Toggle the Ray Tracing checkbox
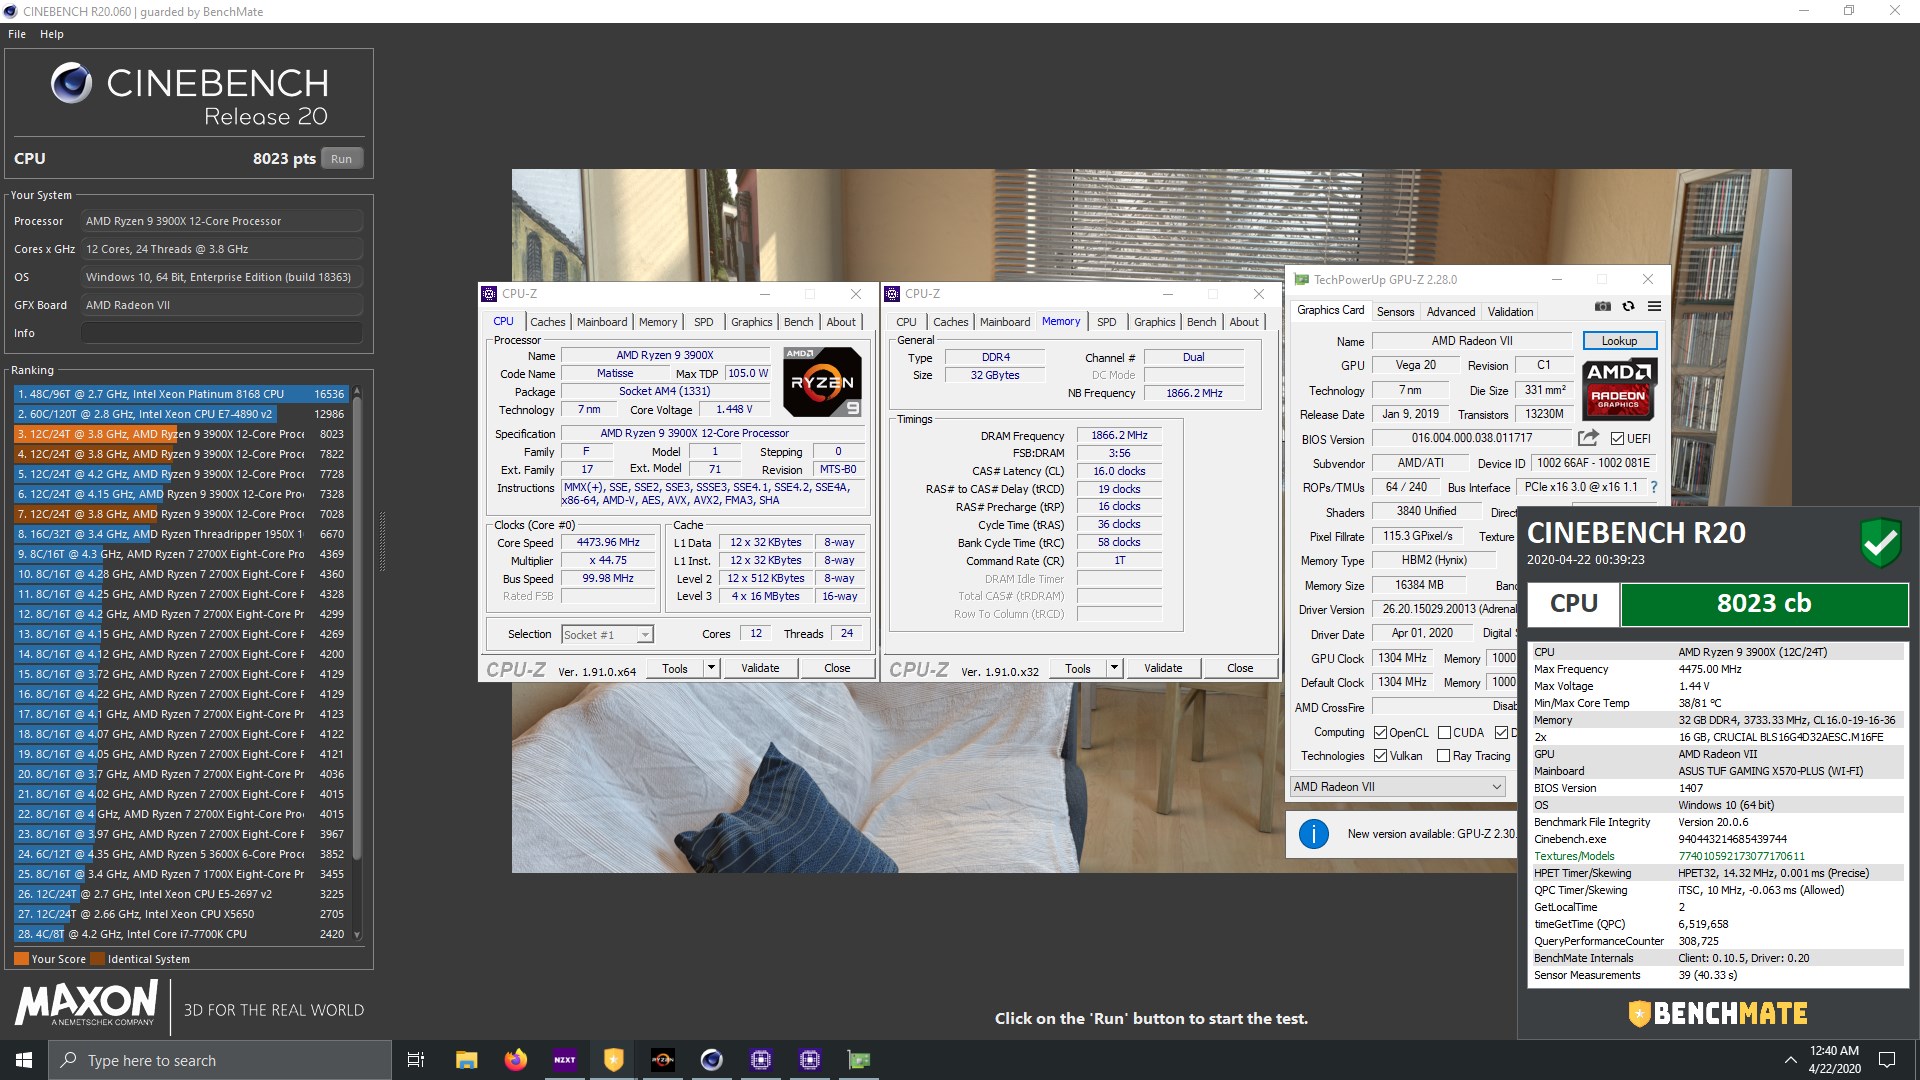This screenshot has height=1080, width=1920. tap(1443, 756)
